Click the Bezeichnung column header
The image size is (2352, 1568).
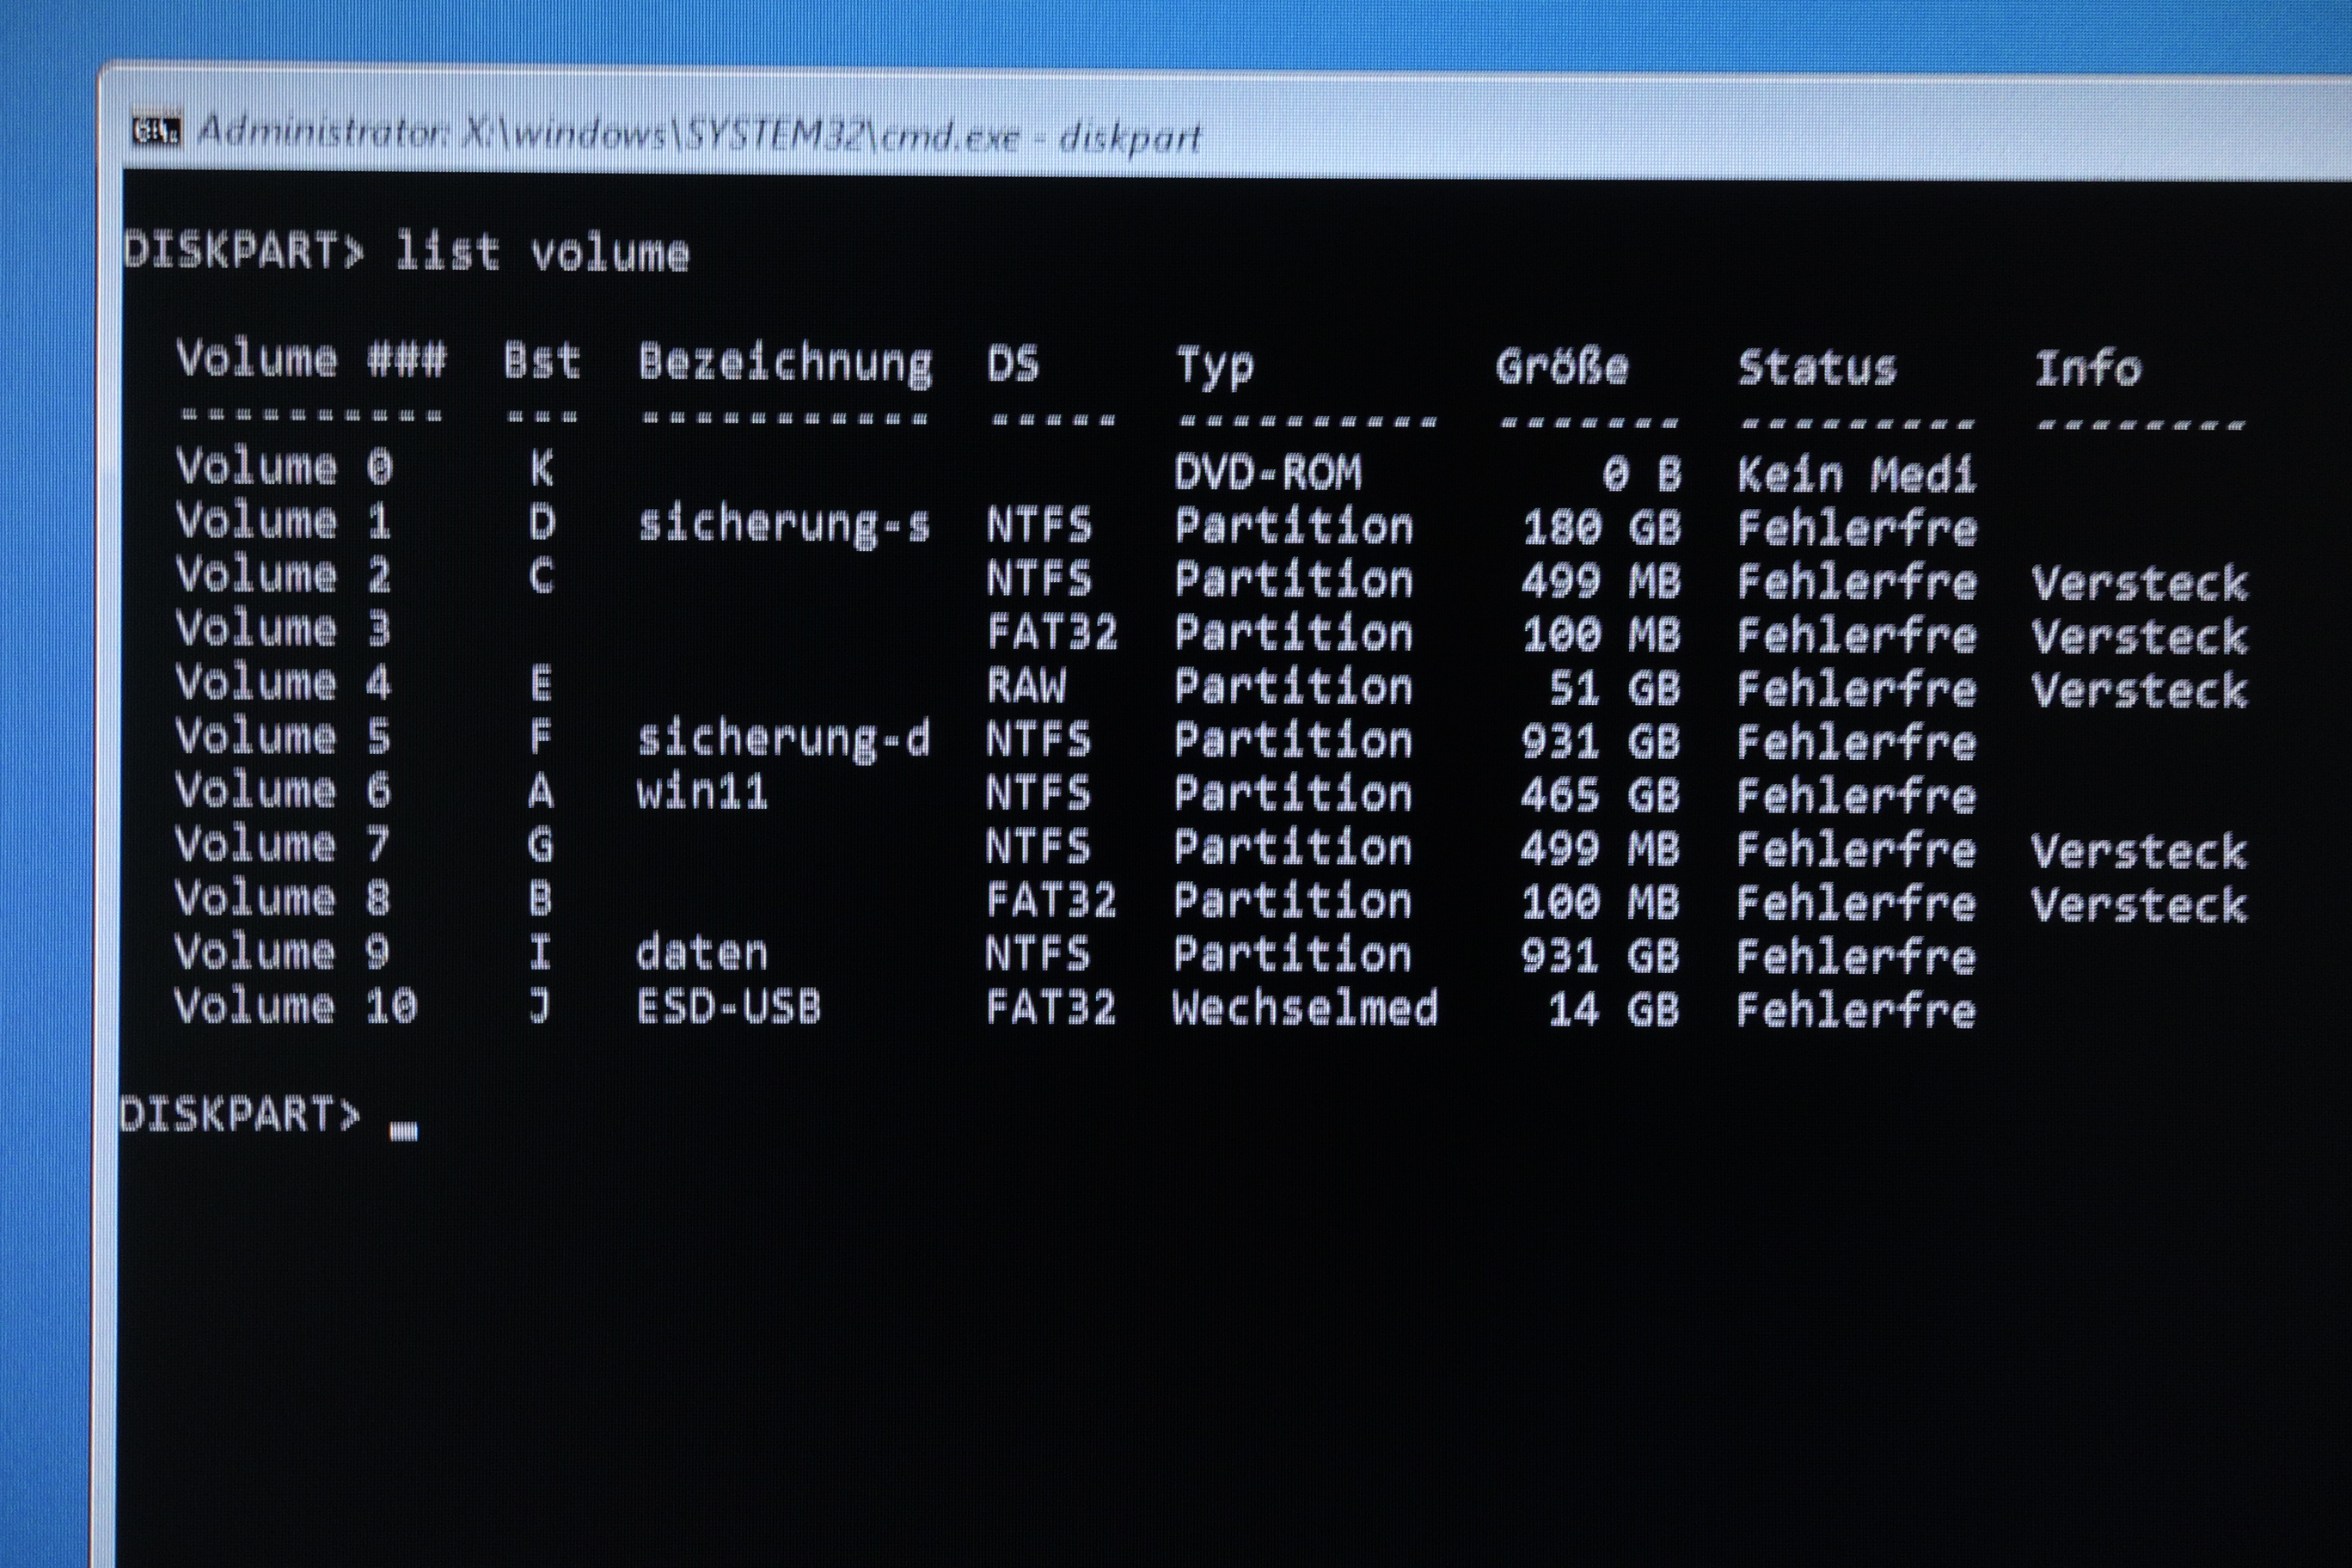785,364
